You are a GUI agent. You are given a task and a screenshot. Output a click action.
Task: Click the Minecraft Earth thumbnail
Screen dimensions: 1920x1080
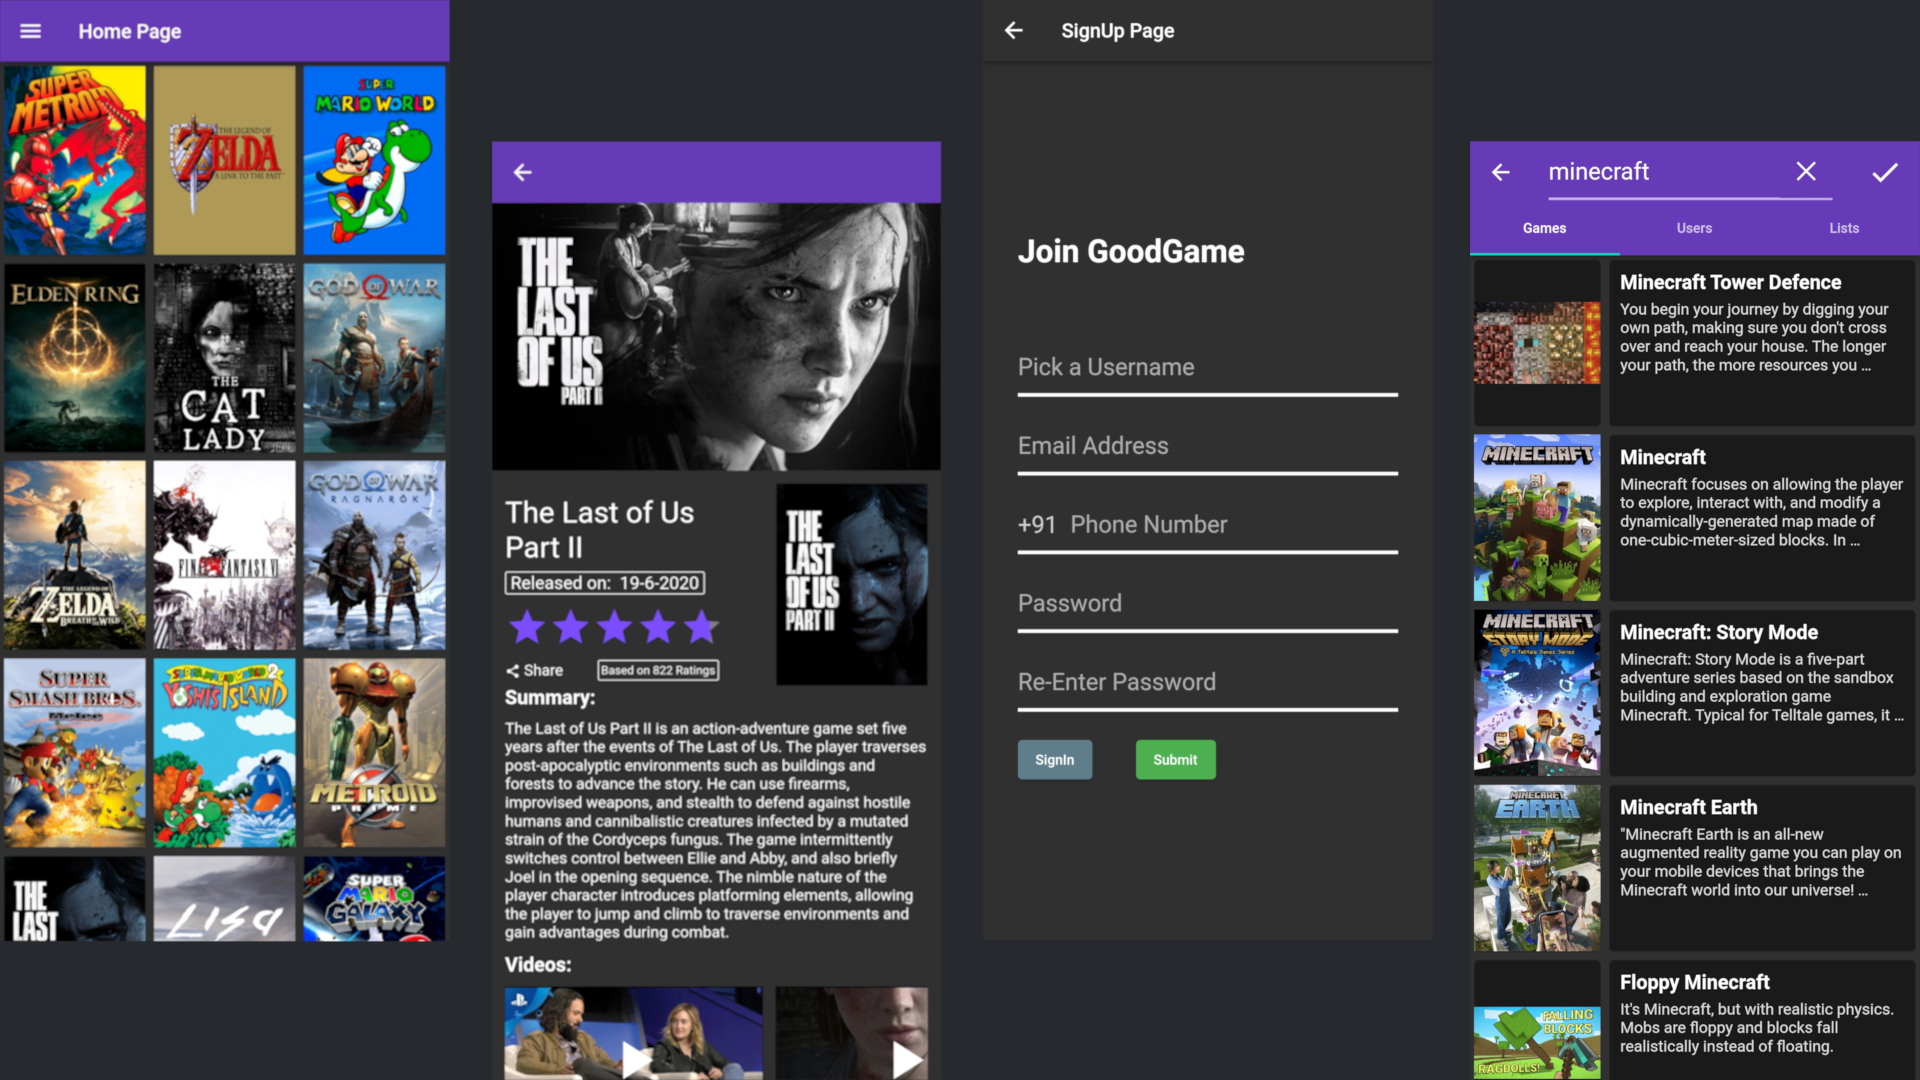[1537, 868]
